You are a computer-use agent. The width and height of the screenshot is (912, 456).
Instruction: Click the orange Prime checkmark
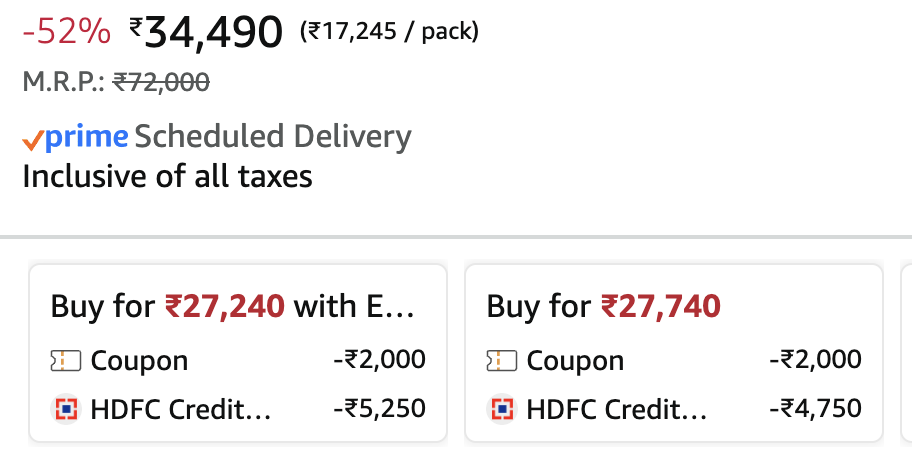click(x=33, y=140)
